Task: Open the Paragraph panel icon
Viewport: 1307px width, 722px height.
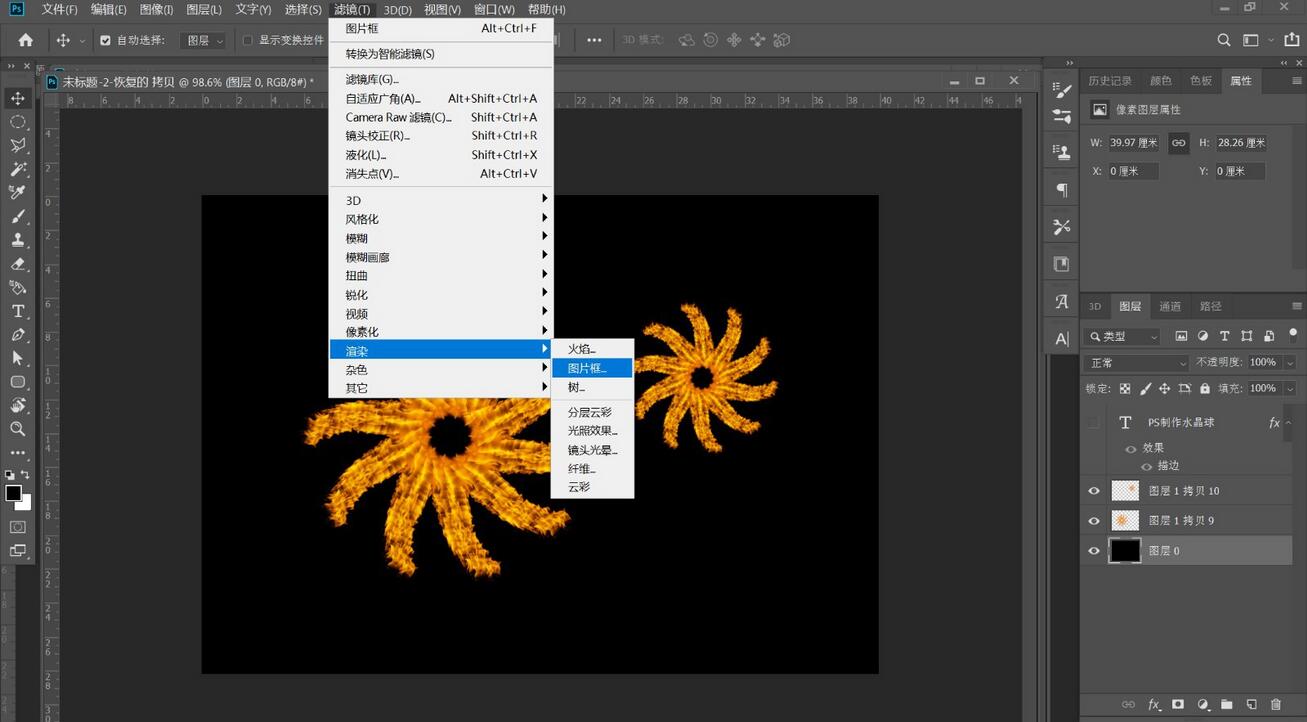Action: point(1062,190)
